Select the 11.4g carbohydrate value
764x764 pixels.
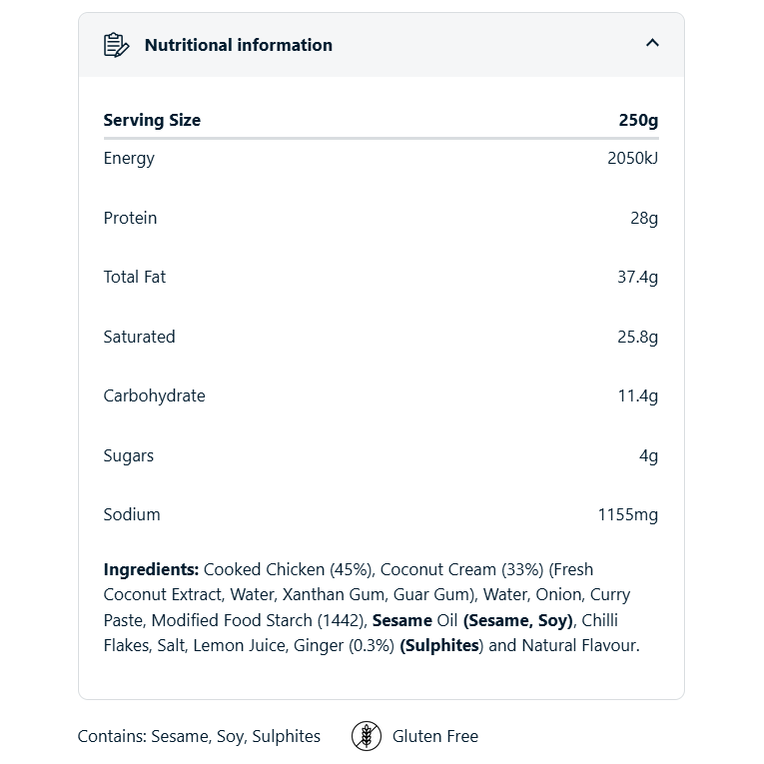point(637,396)
